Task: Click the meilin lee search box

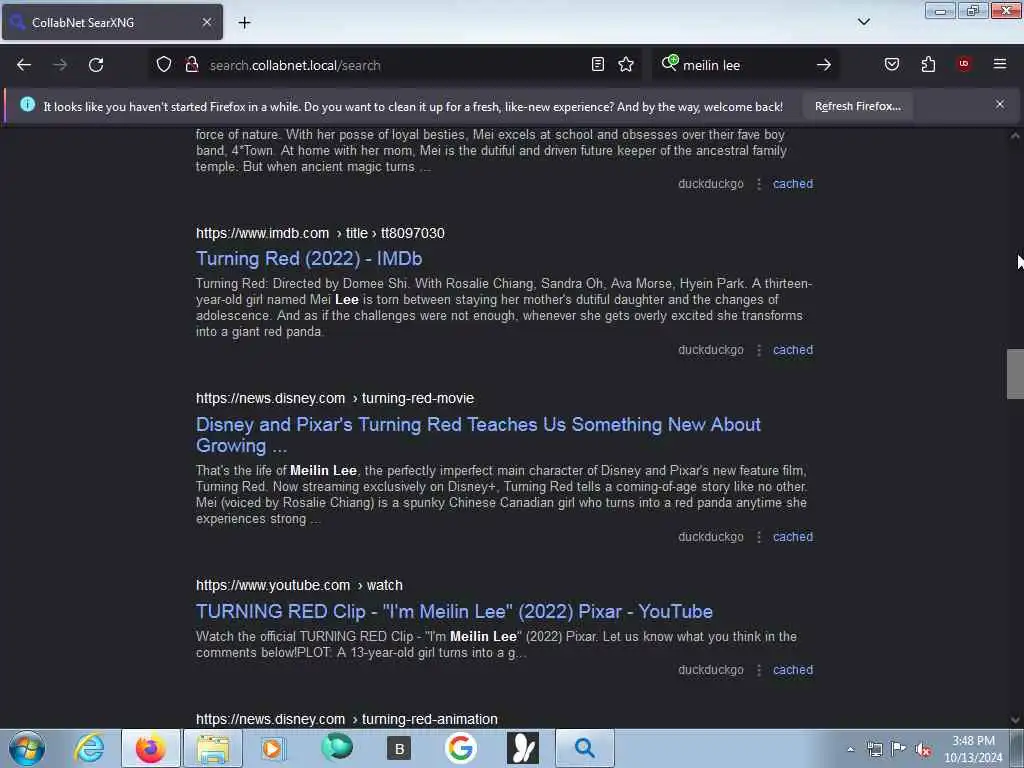Action: pos(744,65)
